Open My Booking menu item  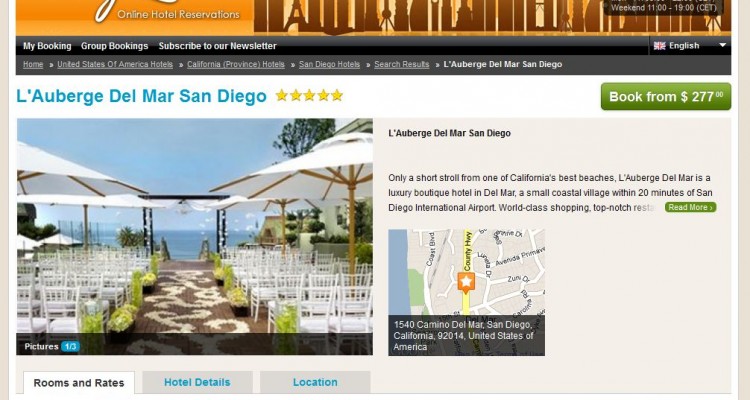pyautogui.click(x=47, y=46)
